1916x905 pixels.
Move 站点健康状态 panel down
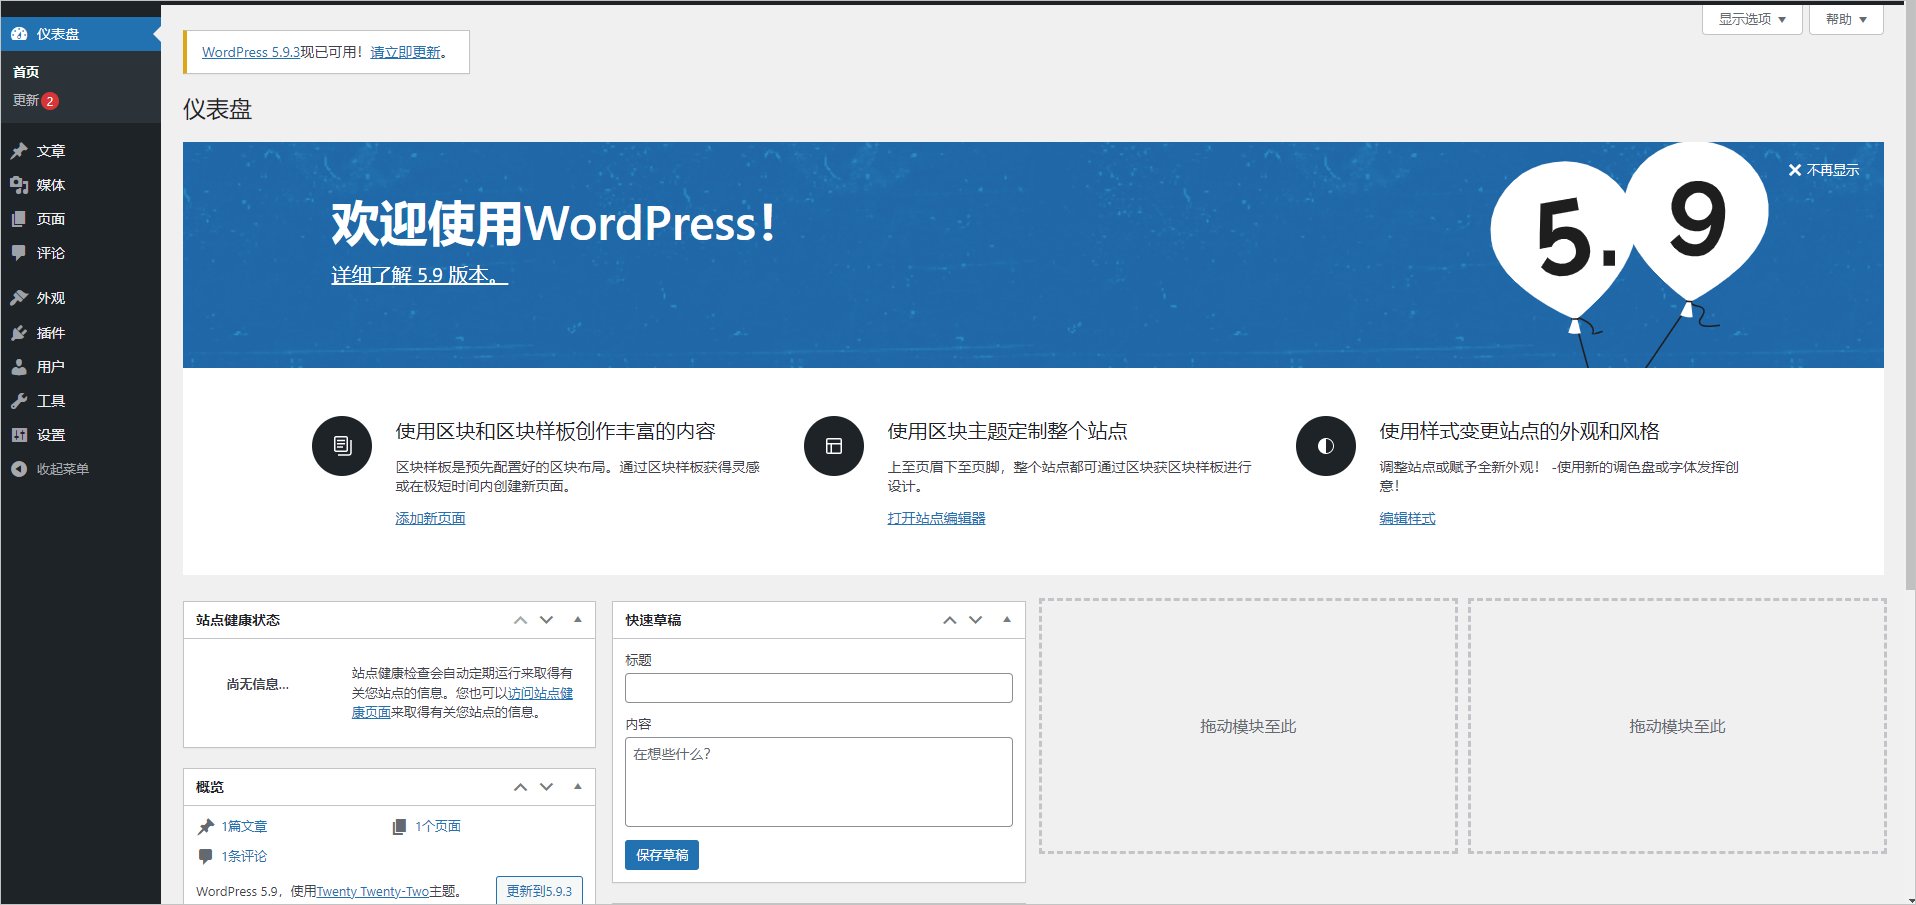(x=547, y=620)
